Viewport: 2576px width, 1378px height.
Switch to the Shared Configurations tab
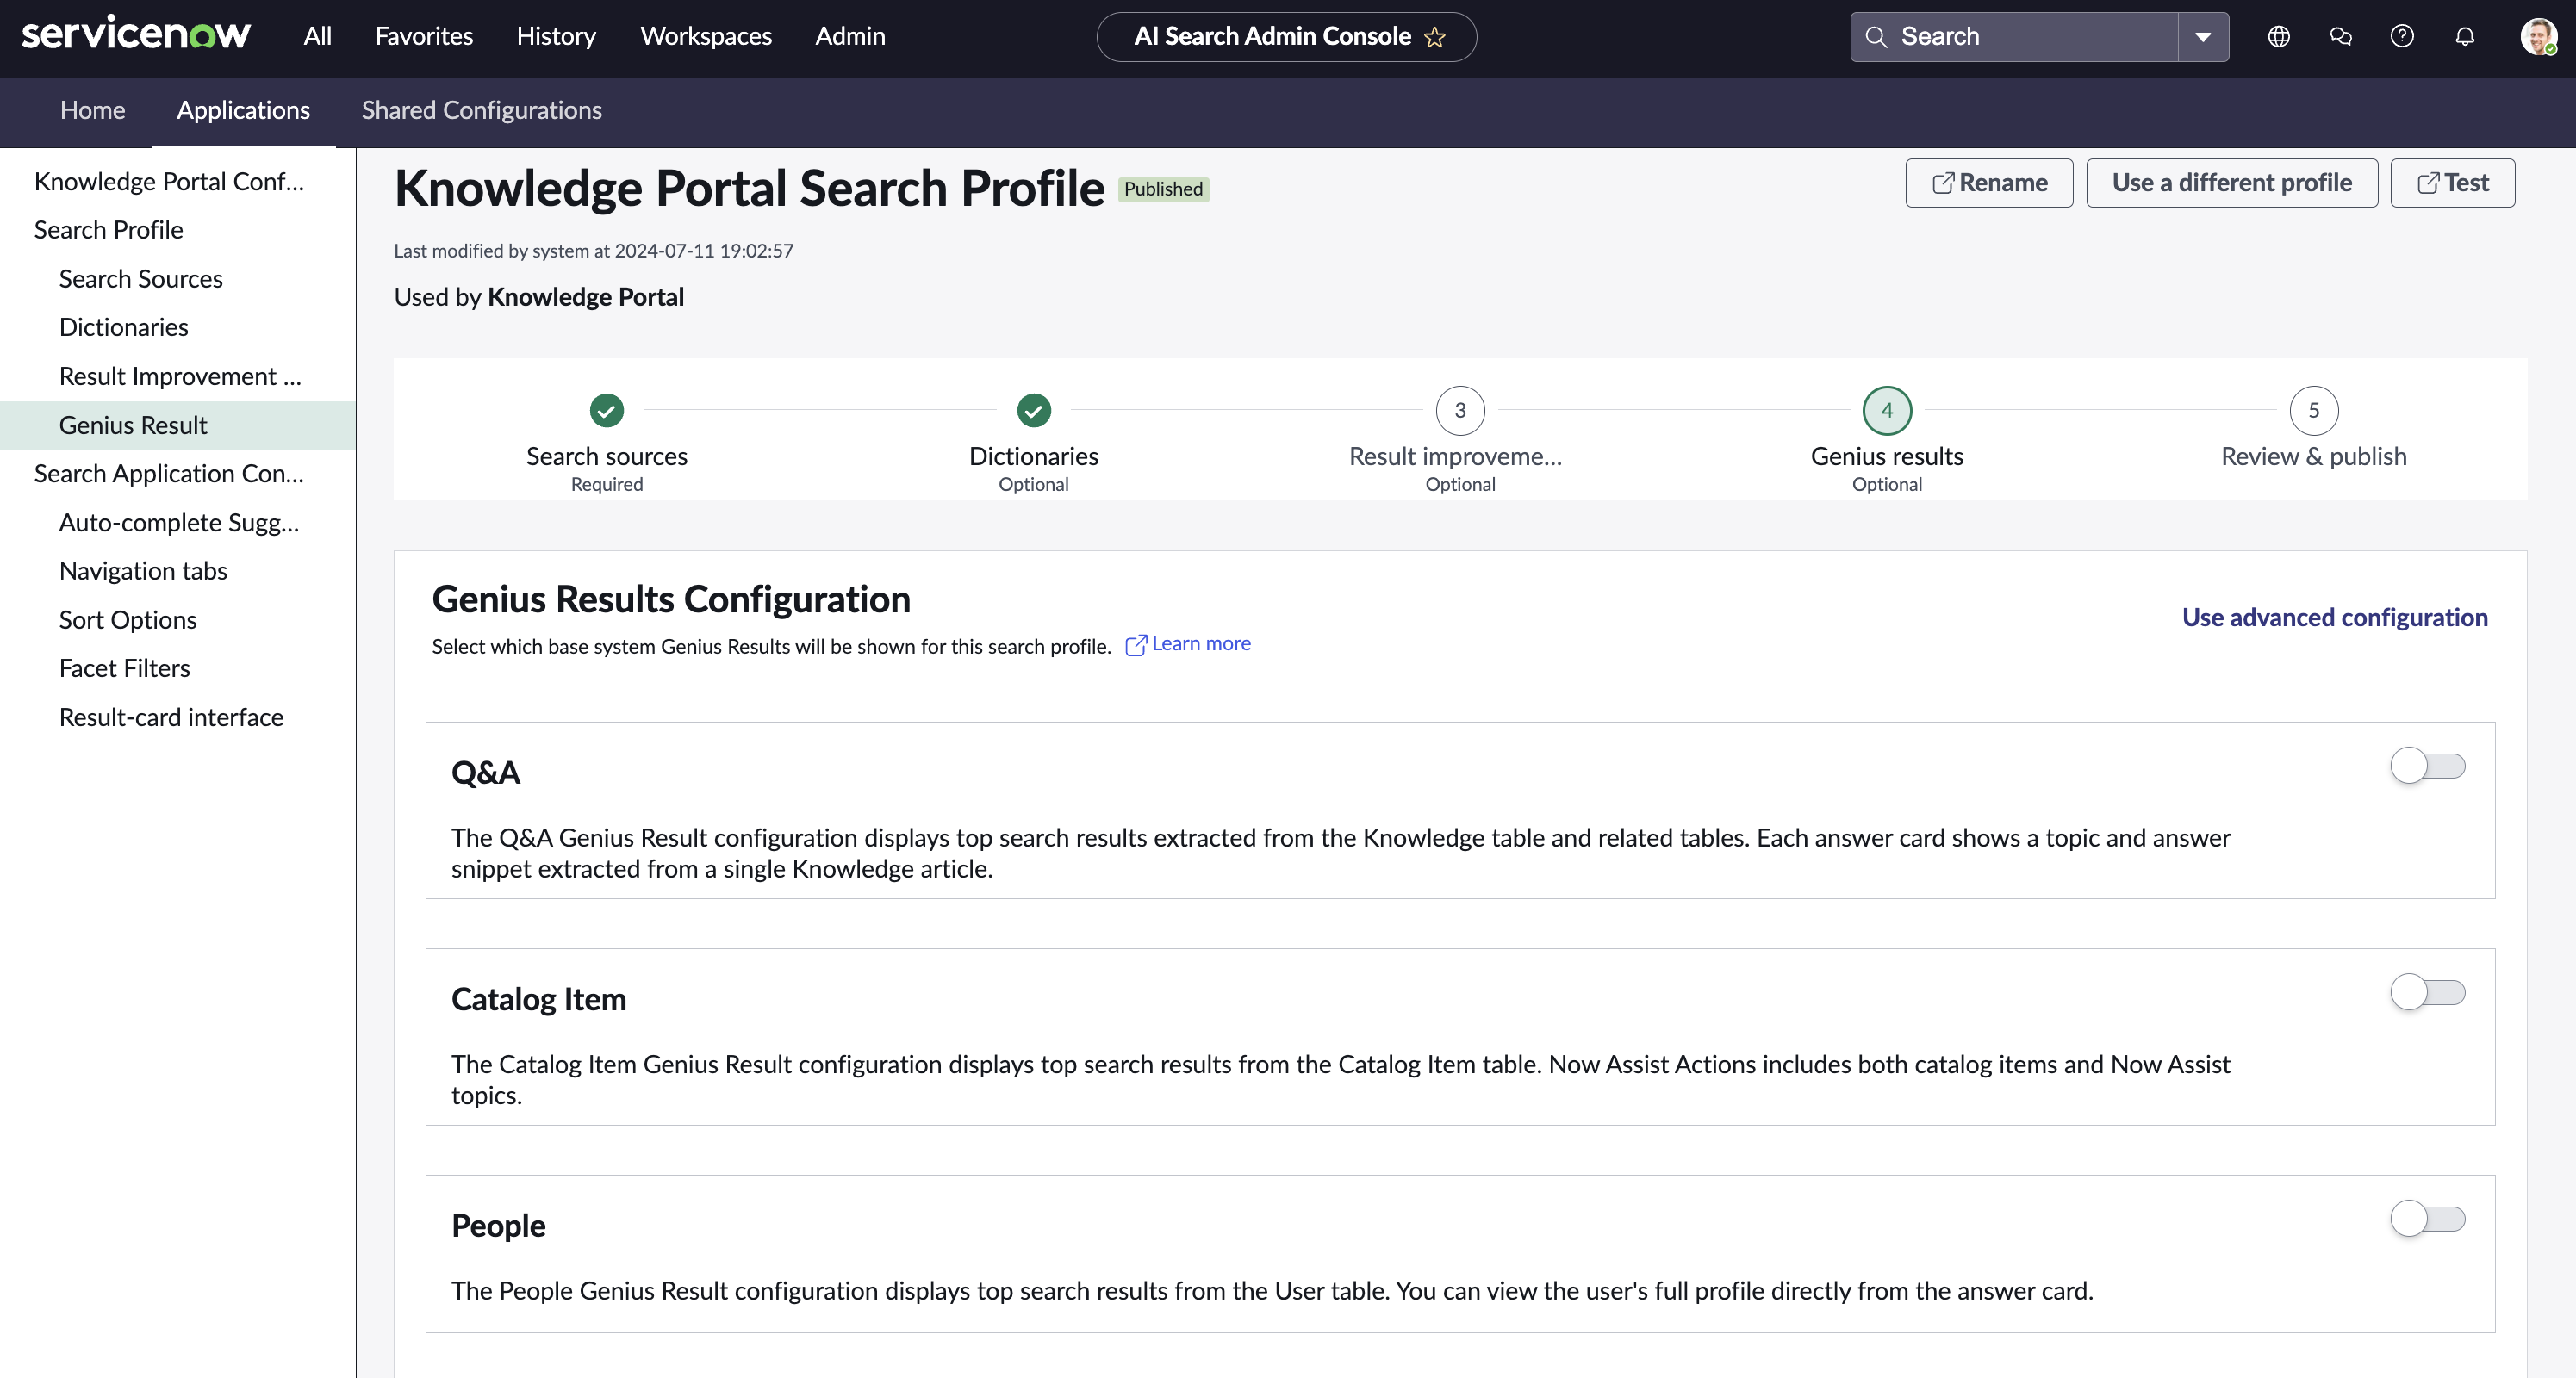point(481,110)
